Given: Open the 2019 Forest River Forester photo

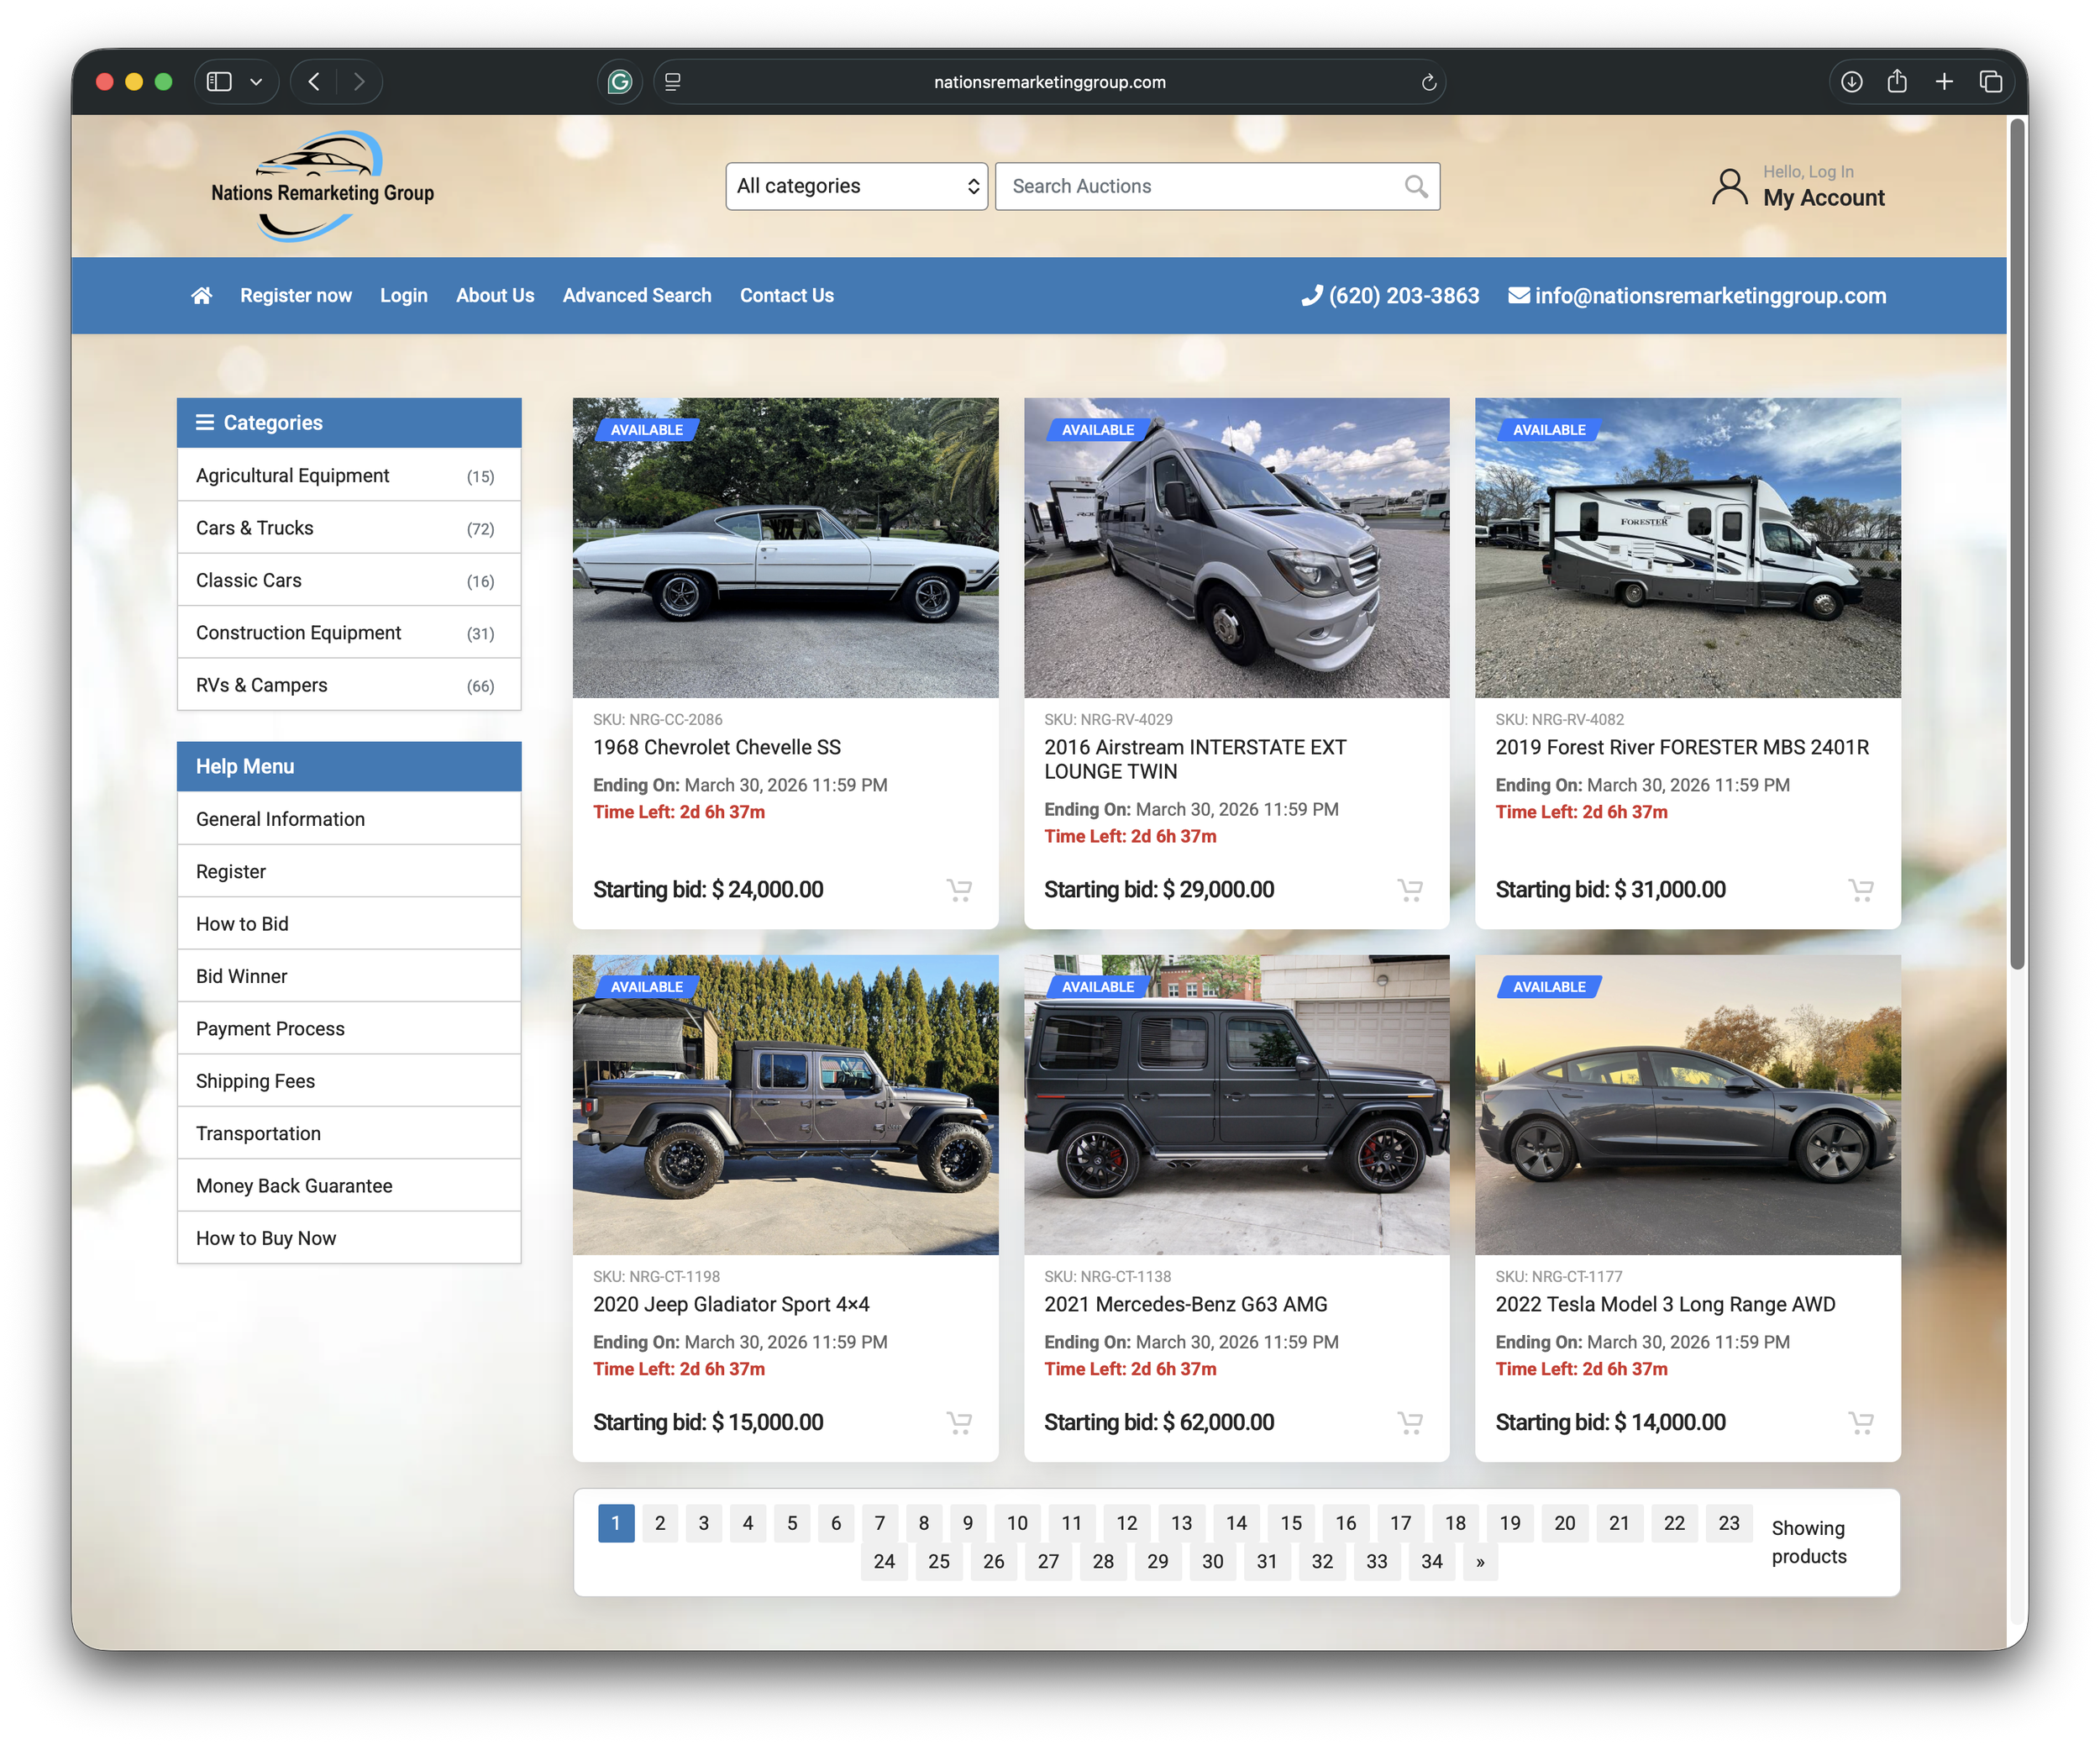Looking at the screenshot, I should click(1687, 548).
